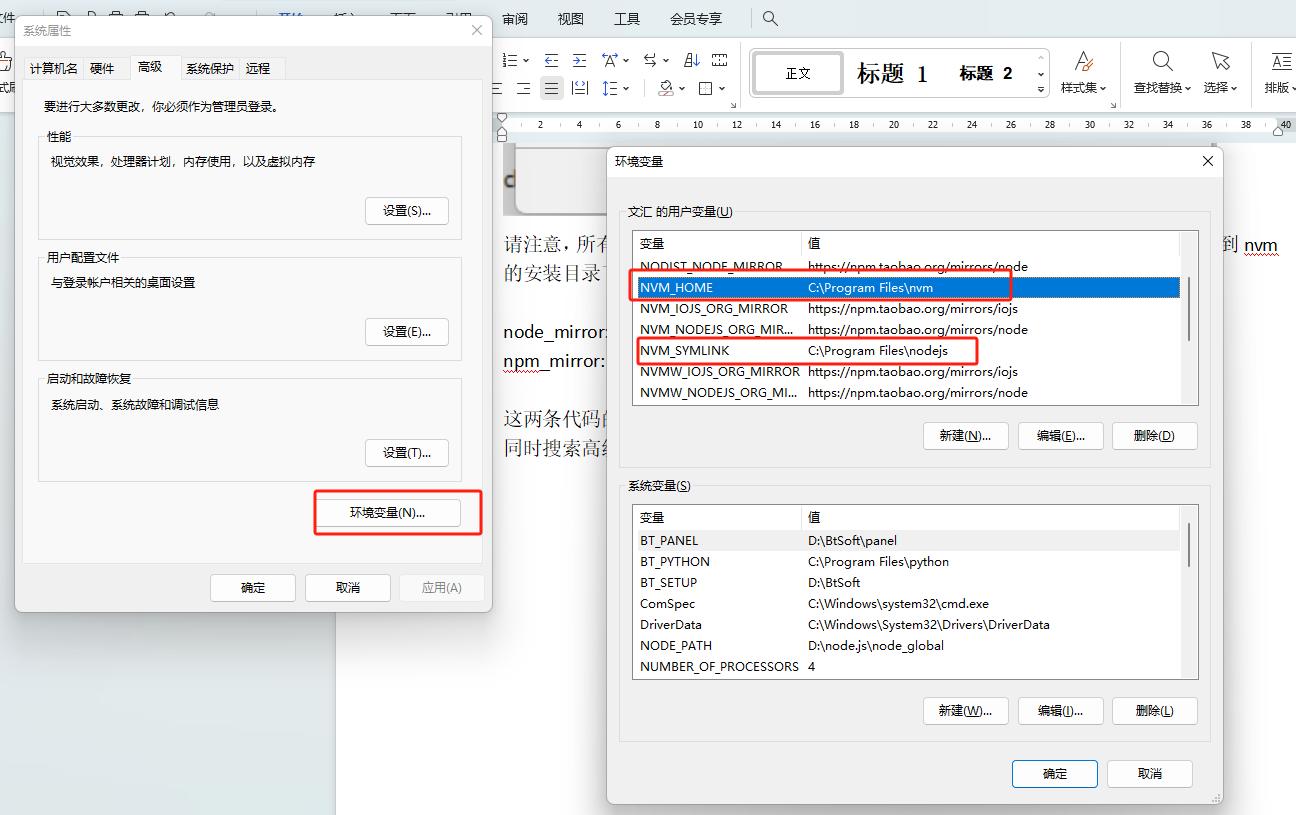Open the paragraph settings dialog launcher
1296x815 pixels.
point(733,105)
